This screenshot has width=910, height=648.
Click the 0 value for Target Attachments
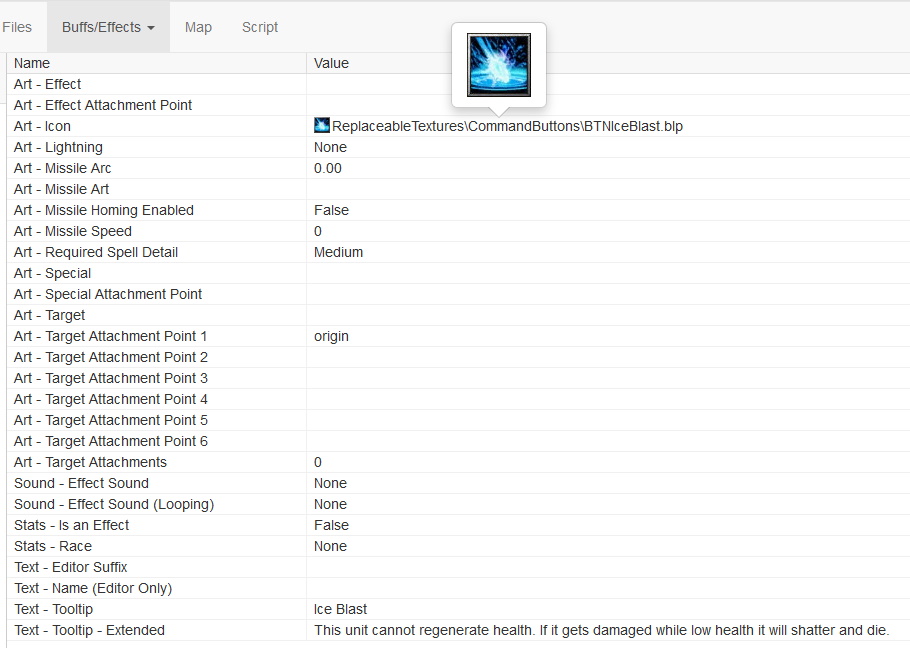tap(318, 462)
